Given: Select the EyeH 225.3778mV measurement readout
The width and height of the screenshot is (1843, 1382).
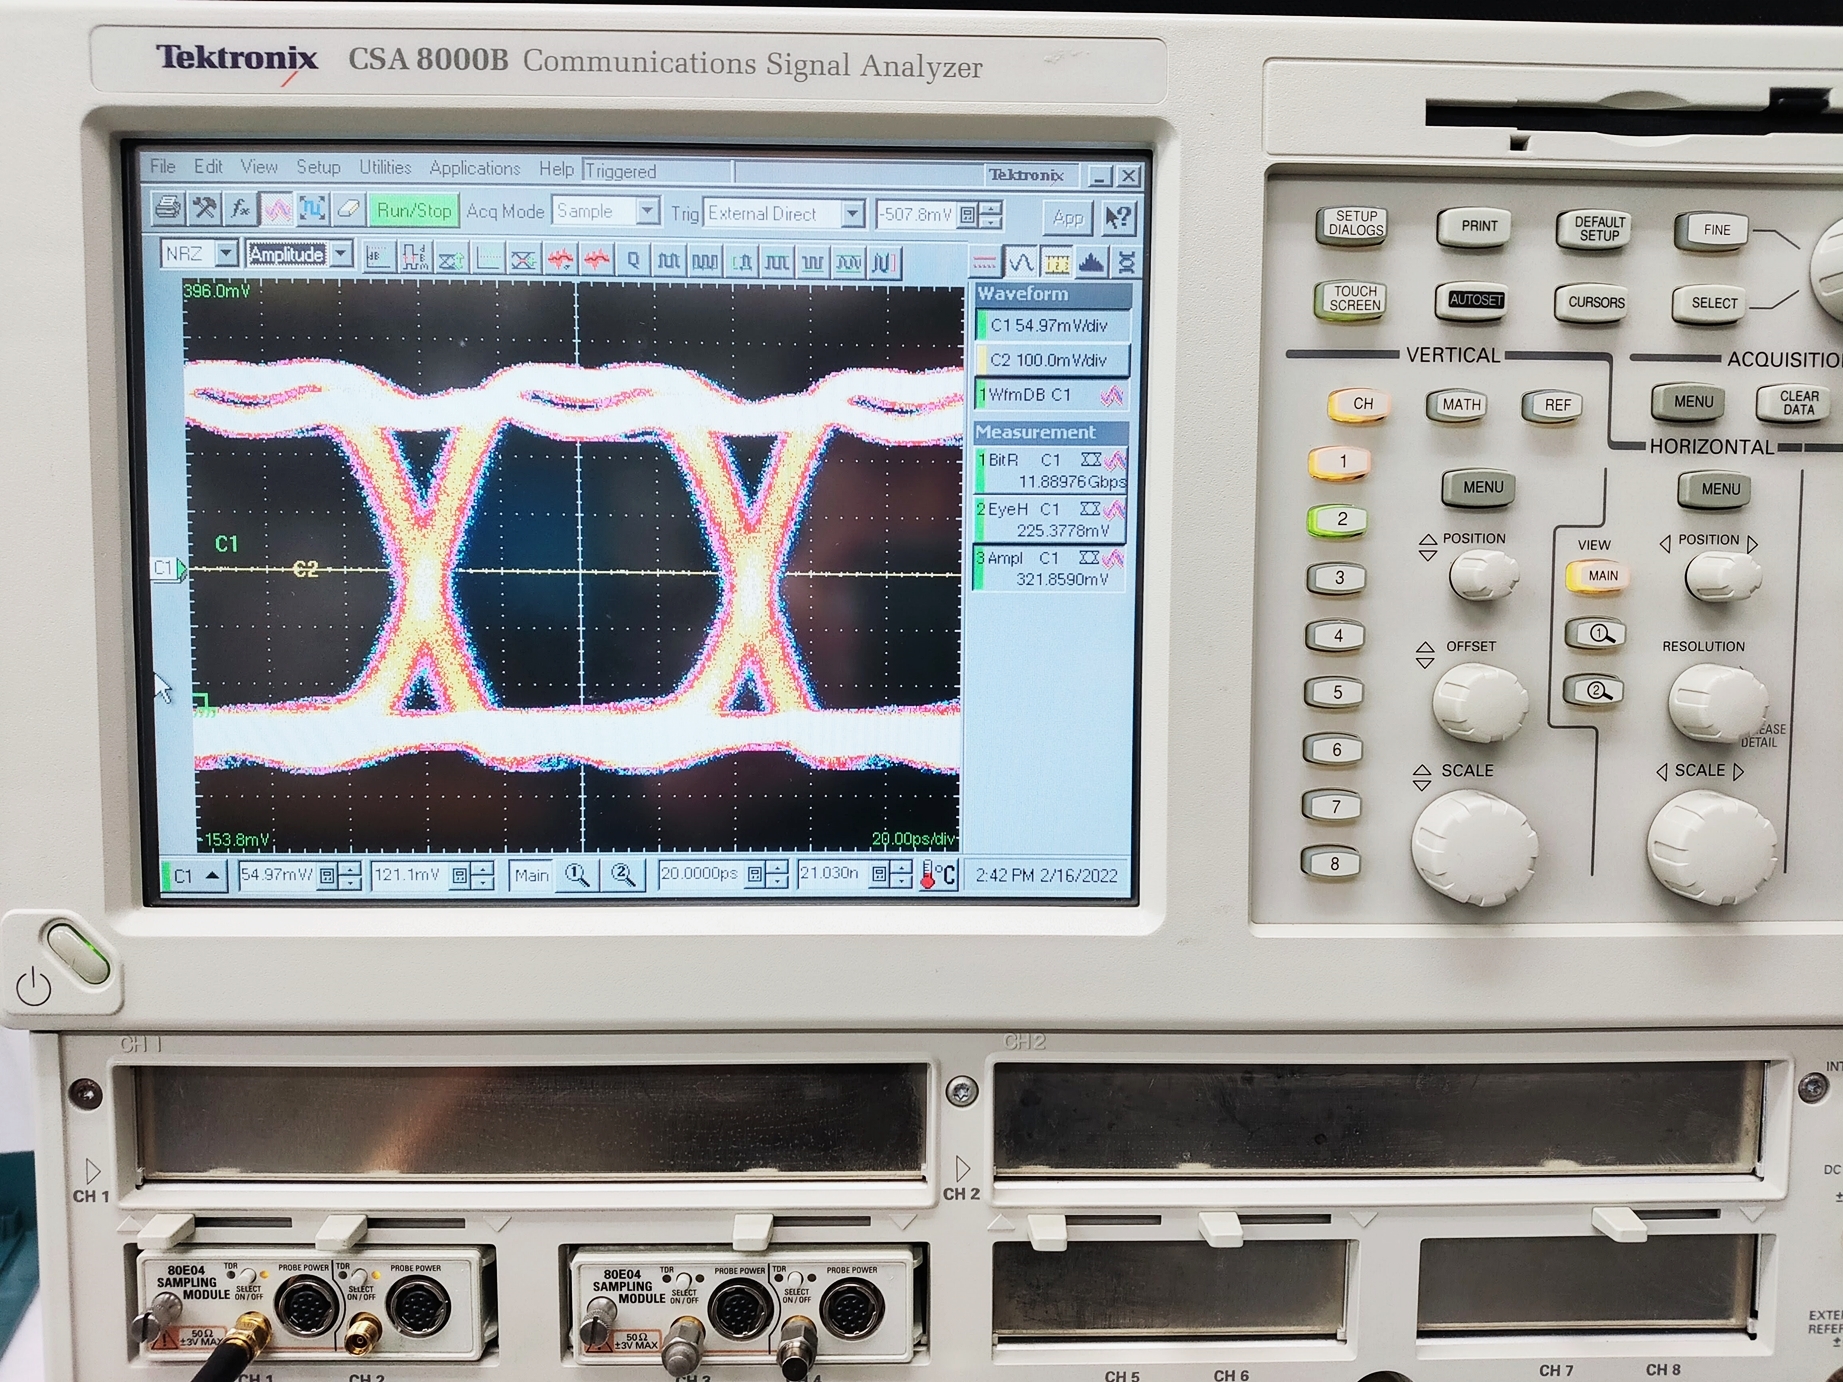Looking at the screenshot, I should [1050, 520].
